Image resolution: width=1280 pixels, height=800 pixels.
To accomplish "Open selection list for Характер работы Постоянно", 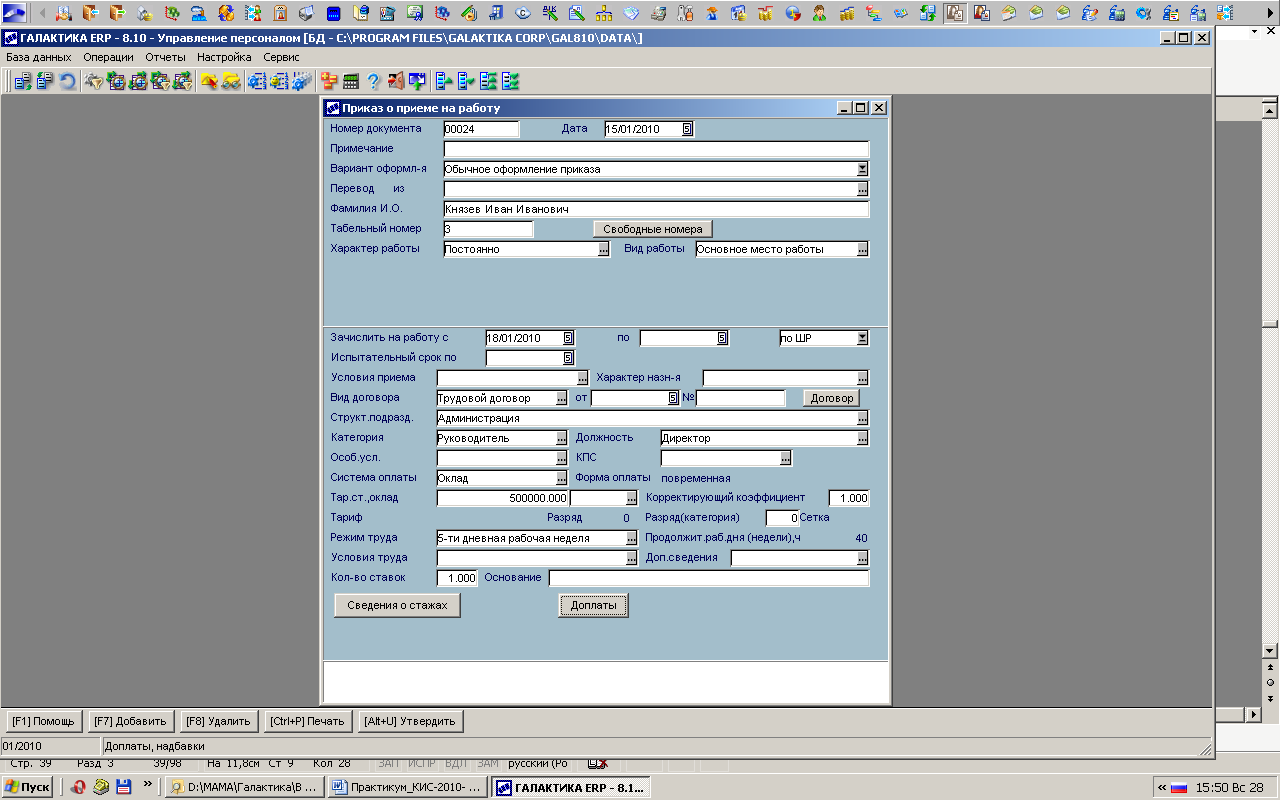I will (x=603, y=249).
